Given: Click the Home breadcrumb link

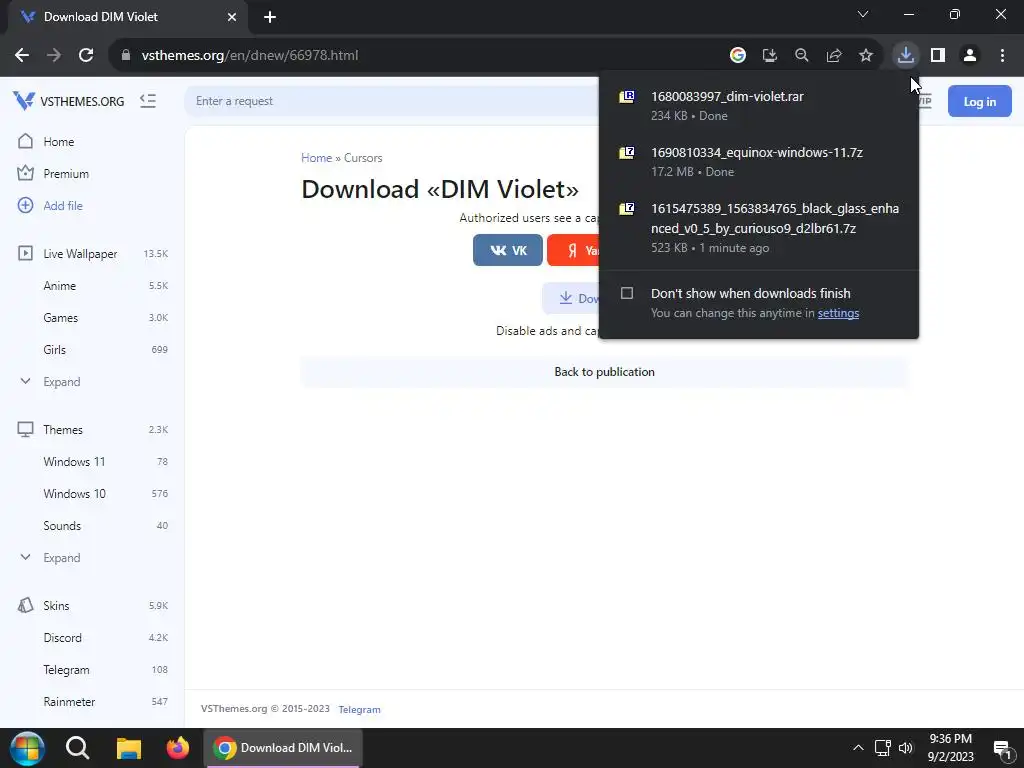Looking at the screenshot, I should pyautogui.click(x=316, y=157).
